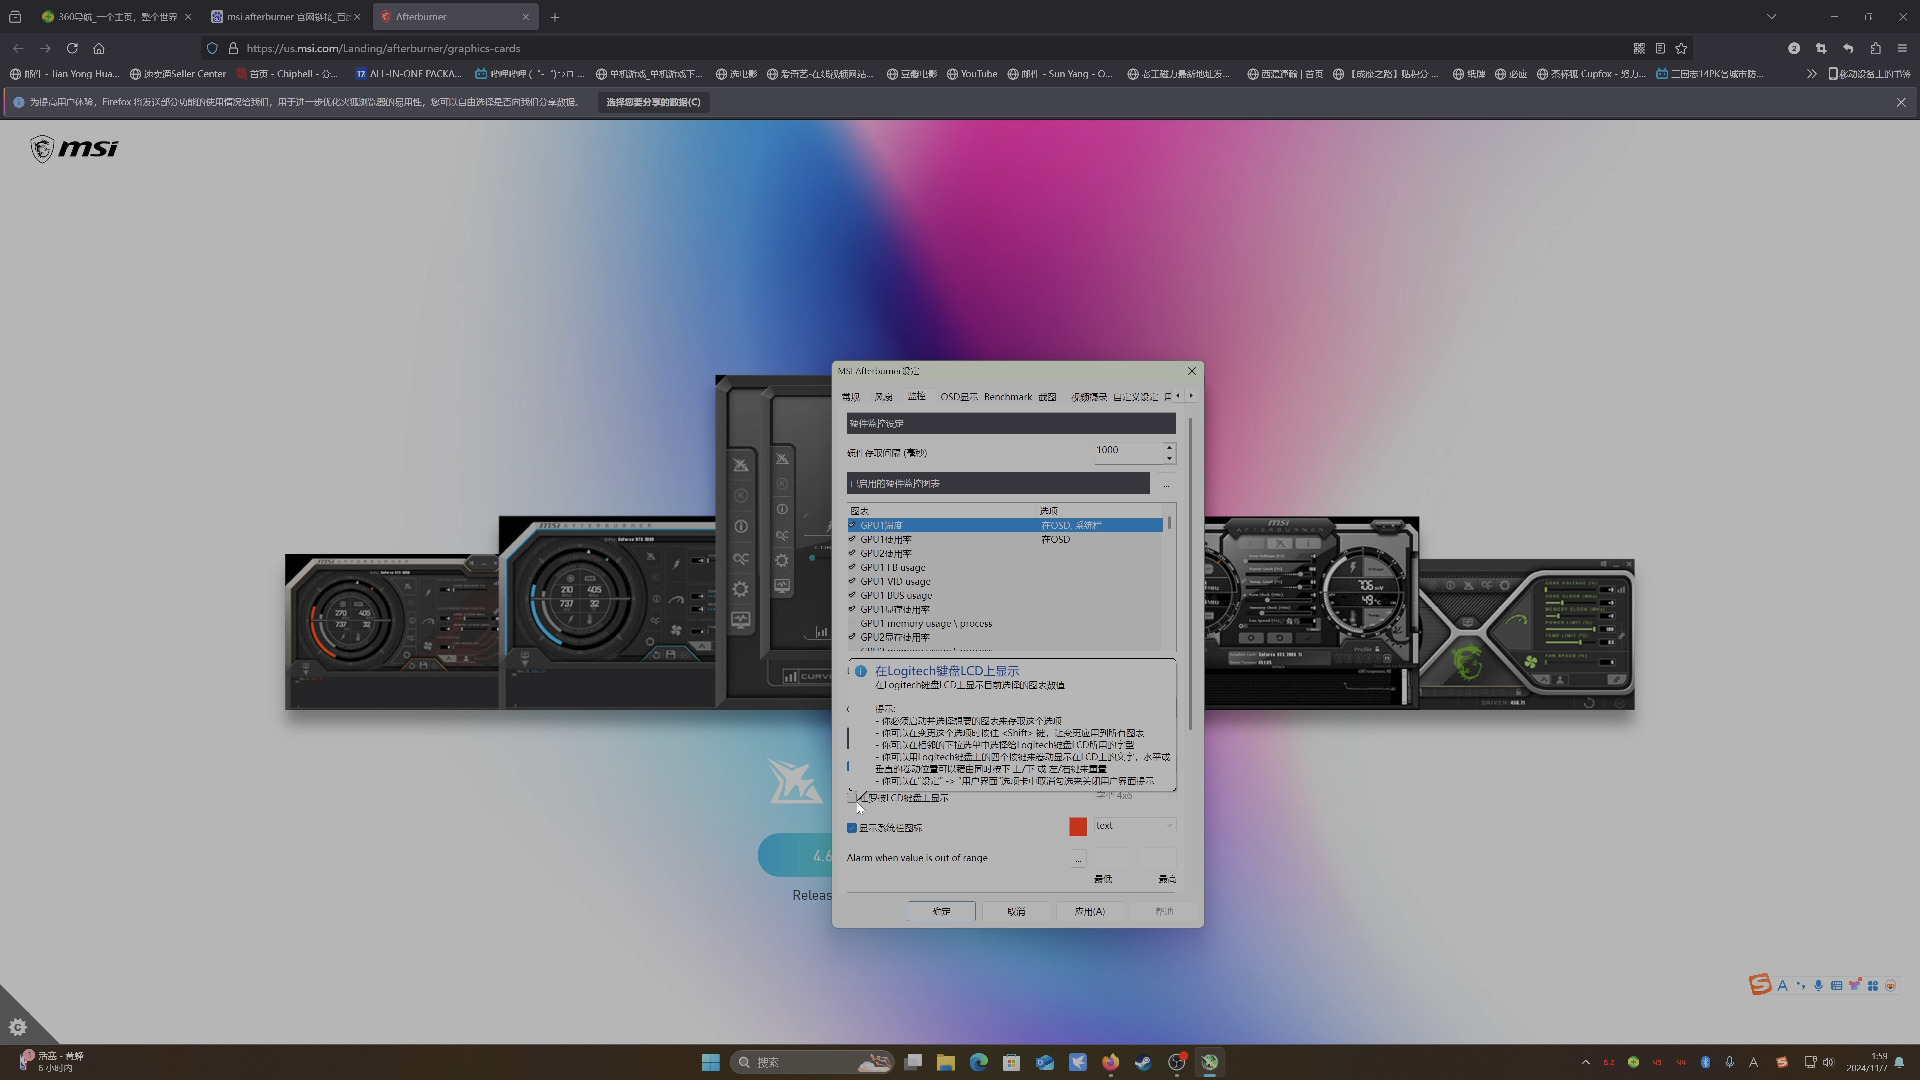Open a new browser tab with the plus button
The width and height of the screenshot is (1920, 1080).
pos(555,17)
